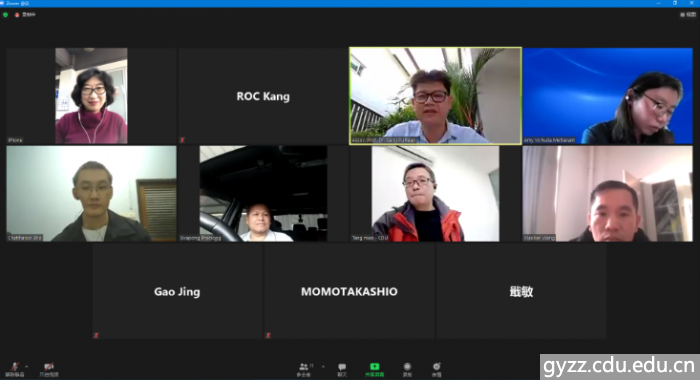The image size is (700, 380).
Task: Select the Gao Jing participant tile
Action: tap(177, 291)
